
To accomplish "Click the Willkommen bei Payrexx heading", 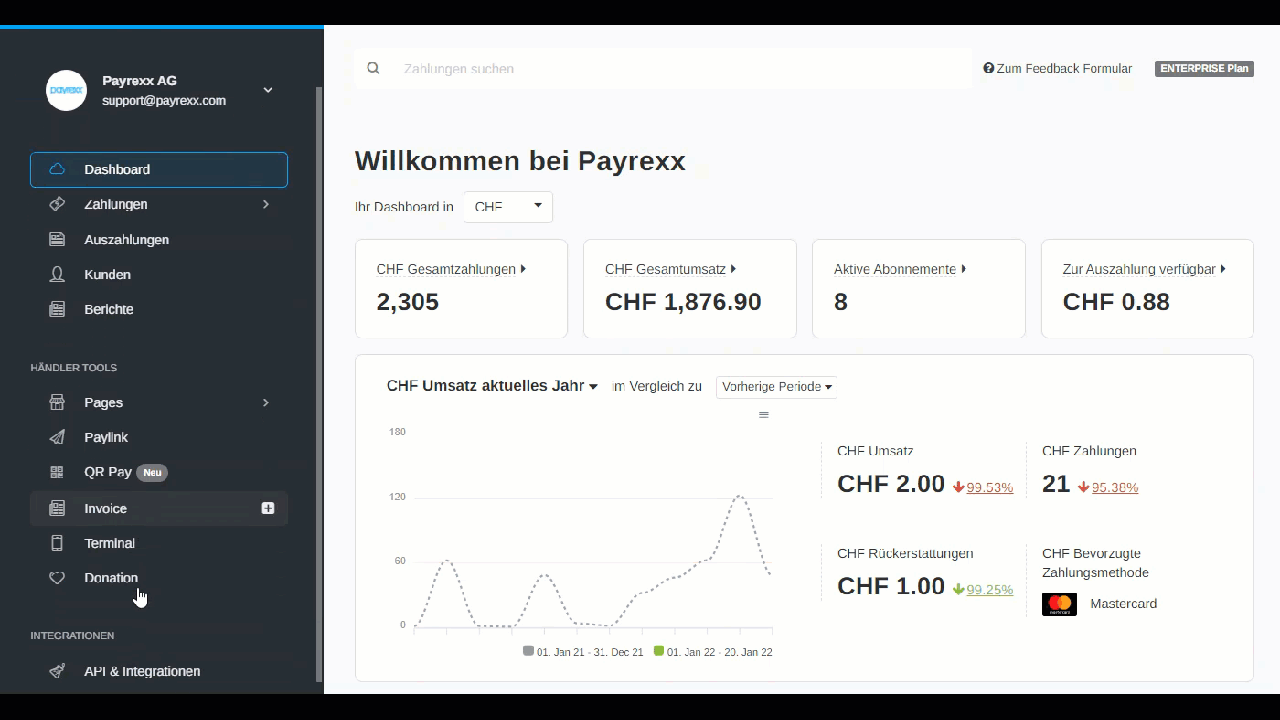I will [x=520, y=161].
